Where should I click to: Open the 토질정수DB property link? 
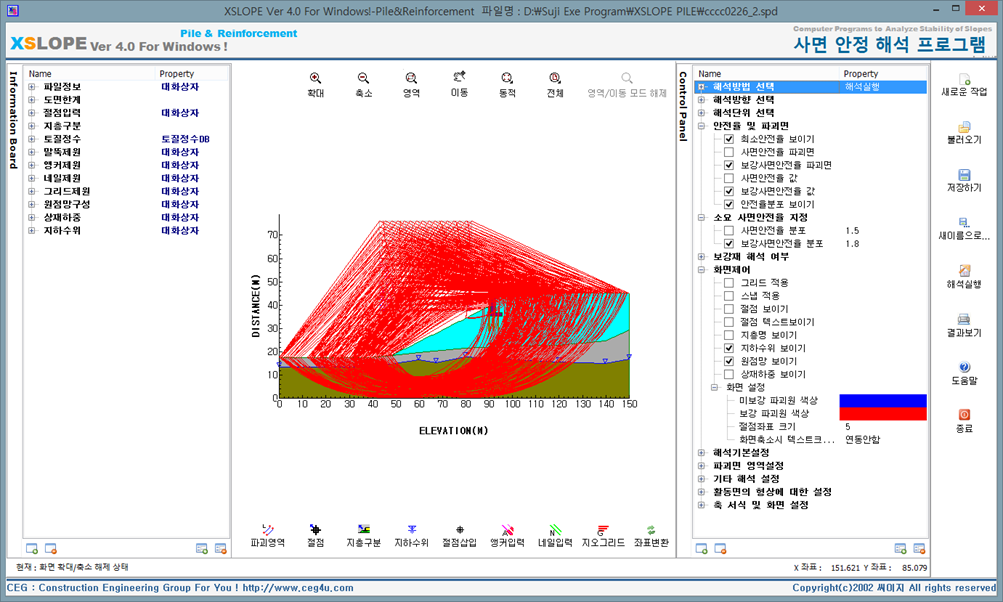[x=186, y=139]
